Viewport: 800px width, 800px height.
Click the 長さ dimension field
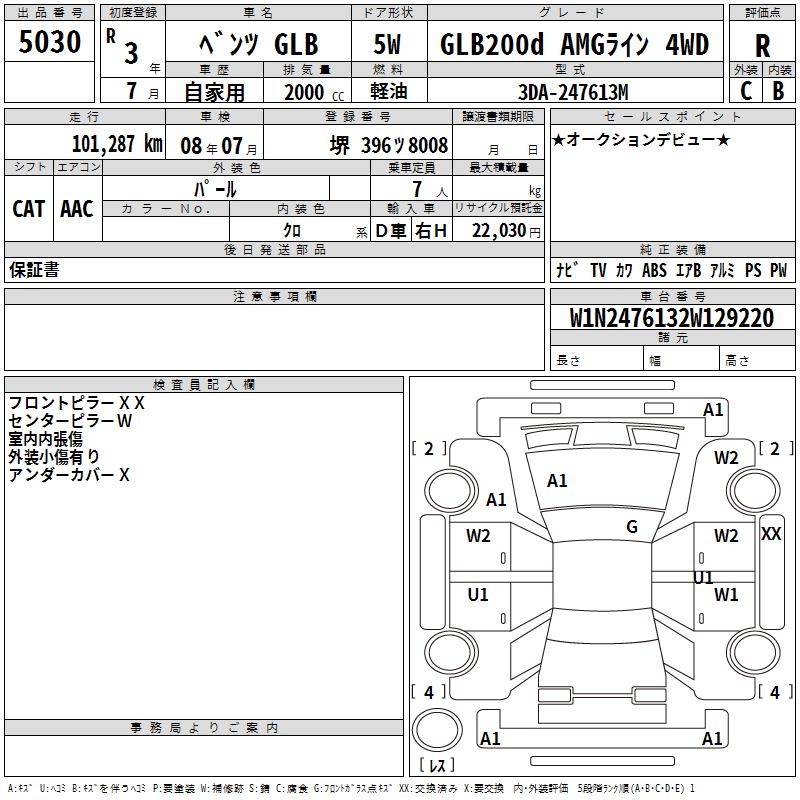point(597,358)
